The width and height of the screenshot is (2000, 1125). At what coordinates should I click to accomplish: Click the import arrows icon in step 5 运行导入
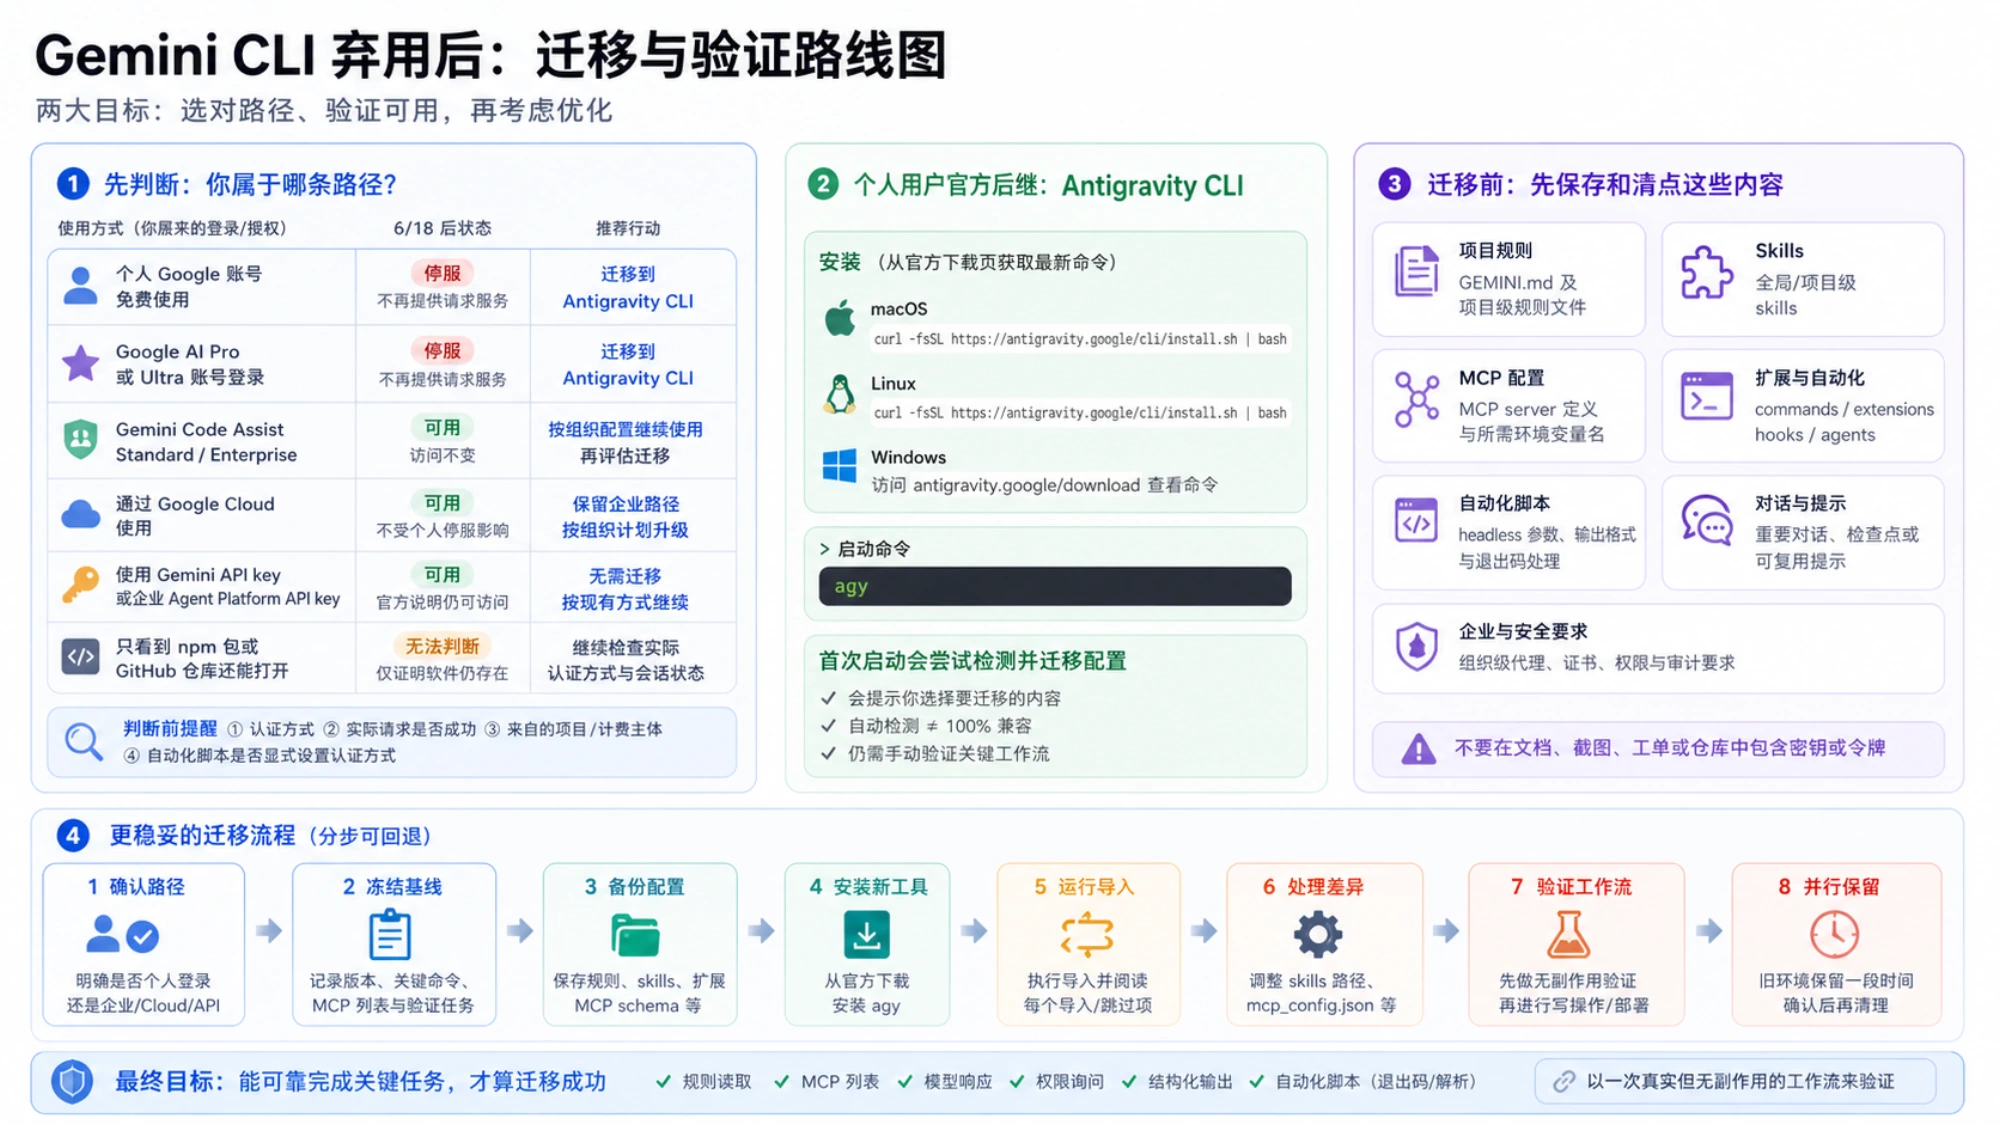click(x=1087, y=935)
